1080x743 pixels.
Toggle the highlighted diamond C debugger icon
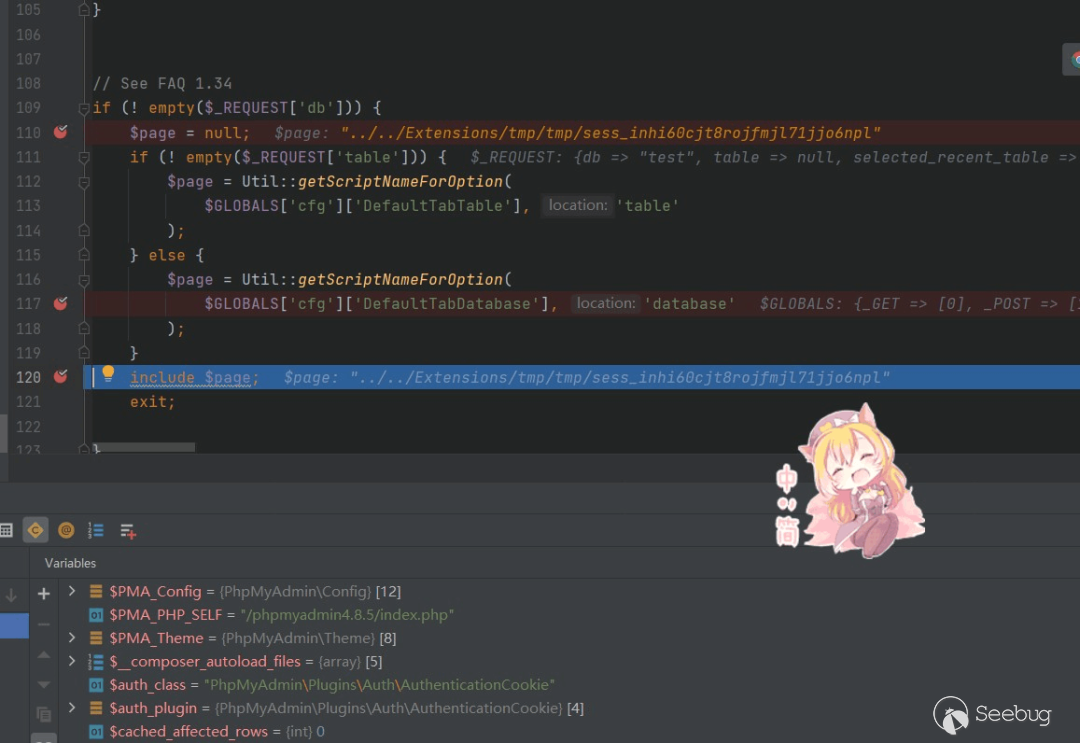click(x=35, y=530)
